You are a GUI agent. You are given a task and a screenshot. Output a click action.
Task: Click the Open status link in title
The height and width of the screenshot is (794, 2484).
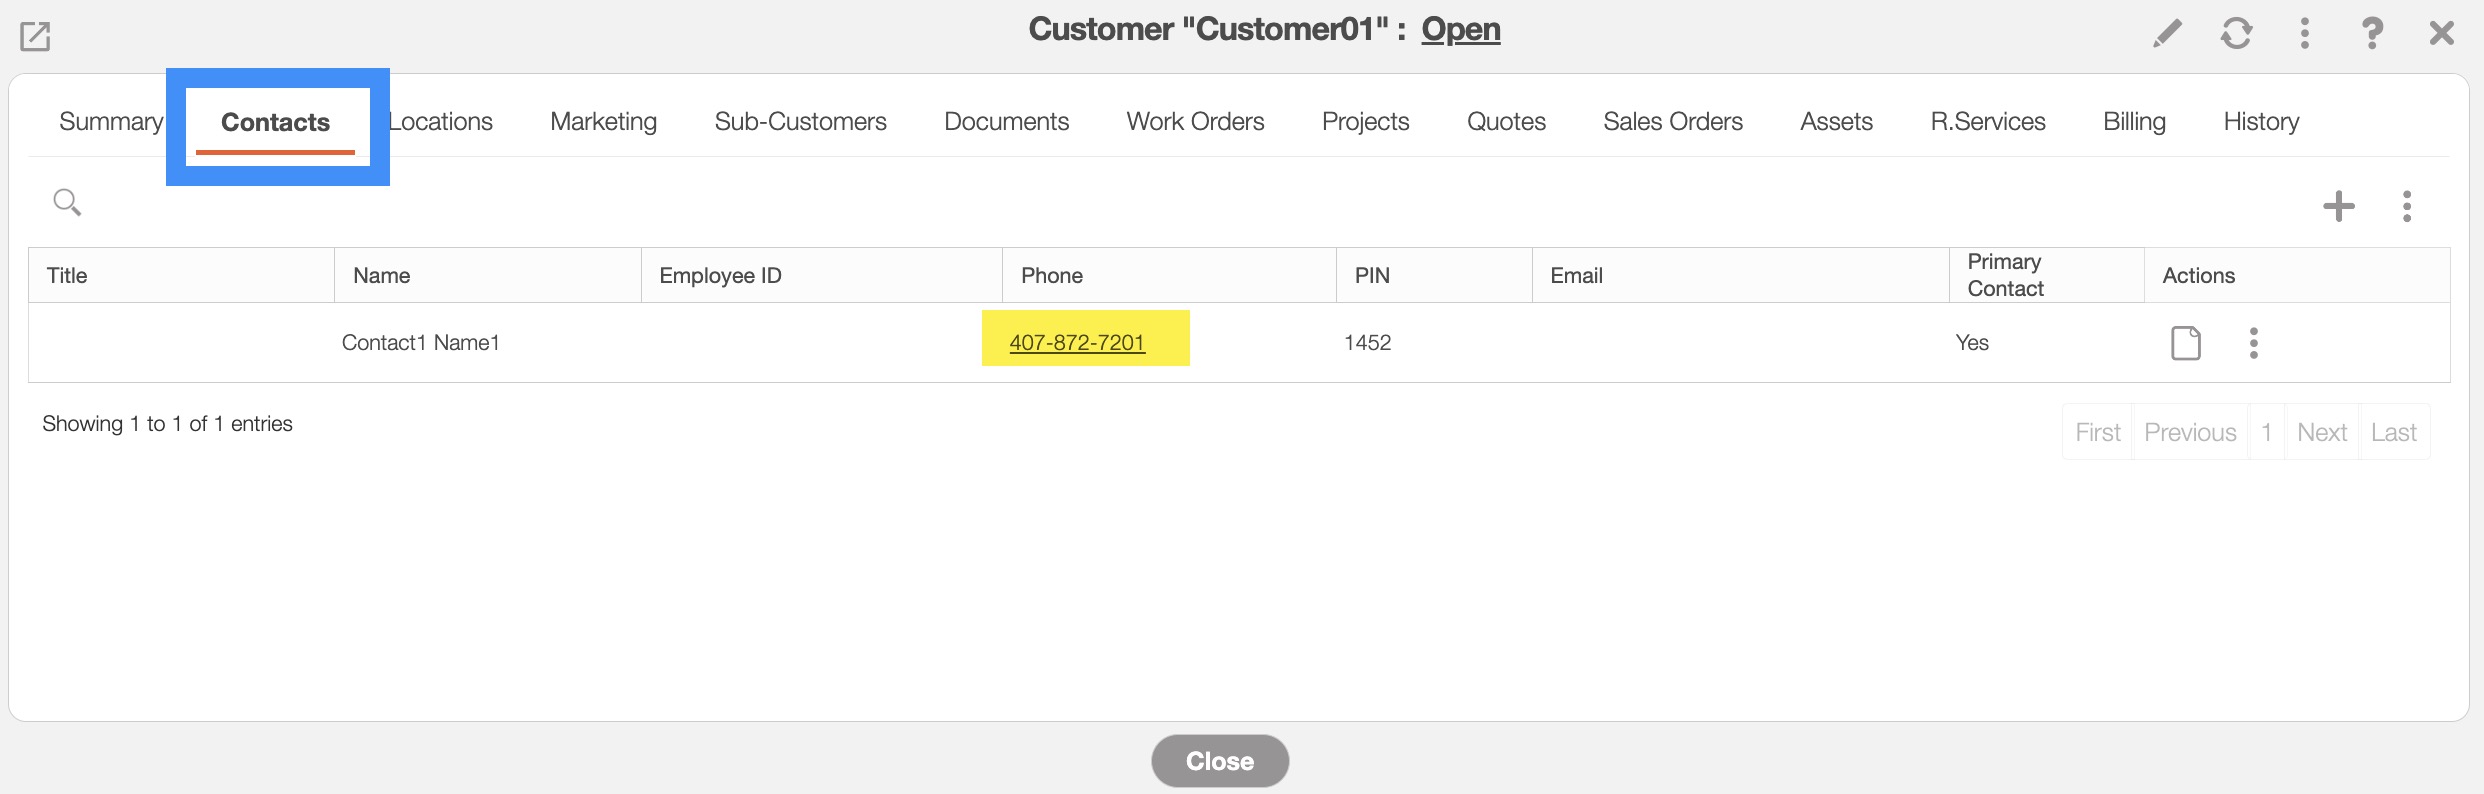pyautogui.click(x=1460, y=30)
